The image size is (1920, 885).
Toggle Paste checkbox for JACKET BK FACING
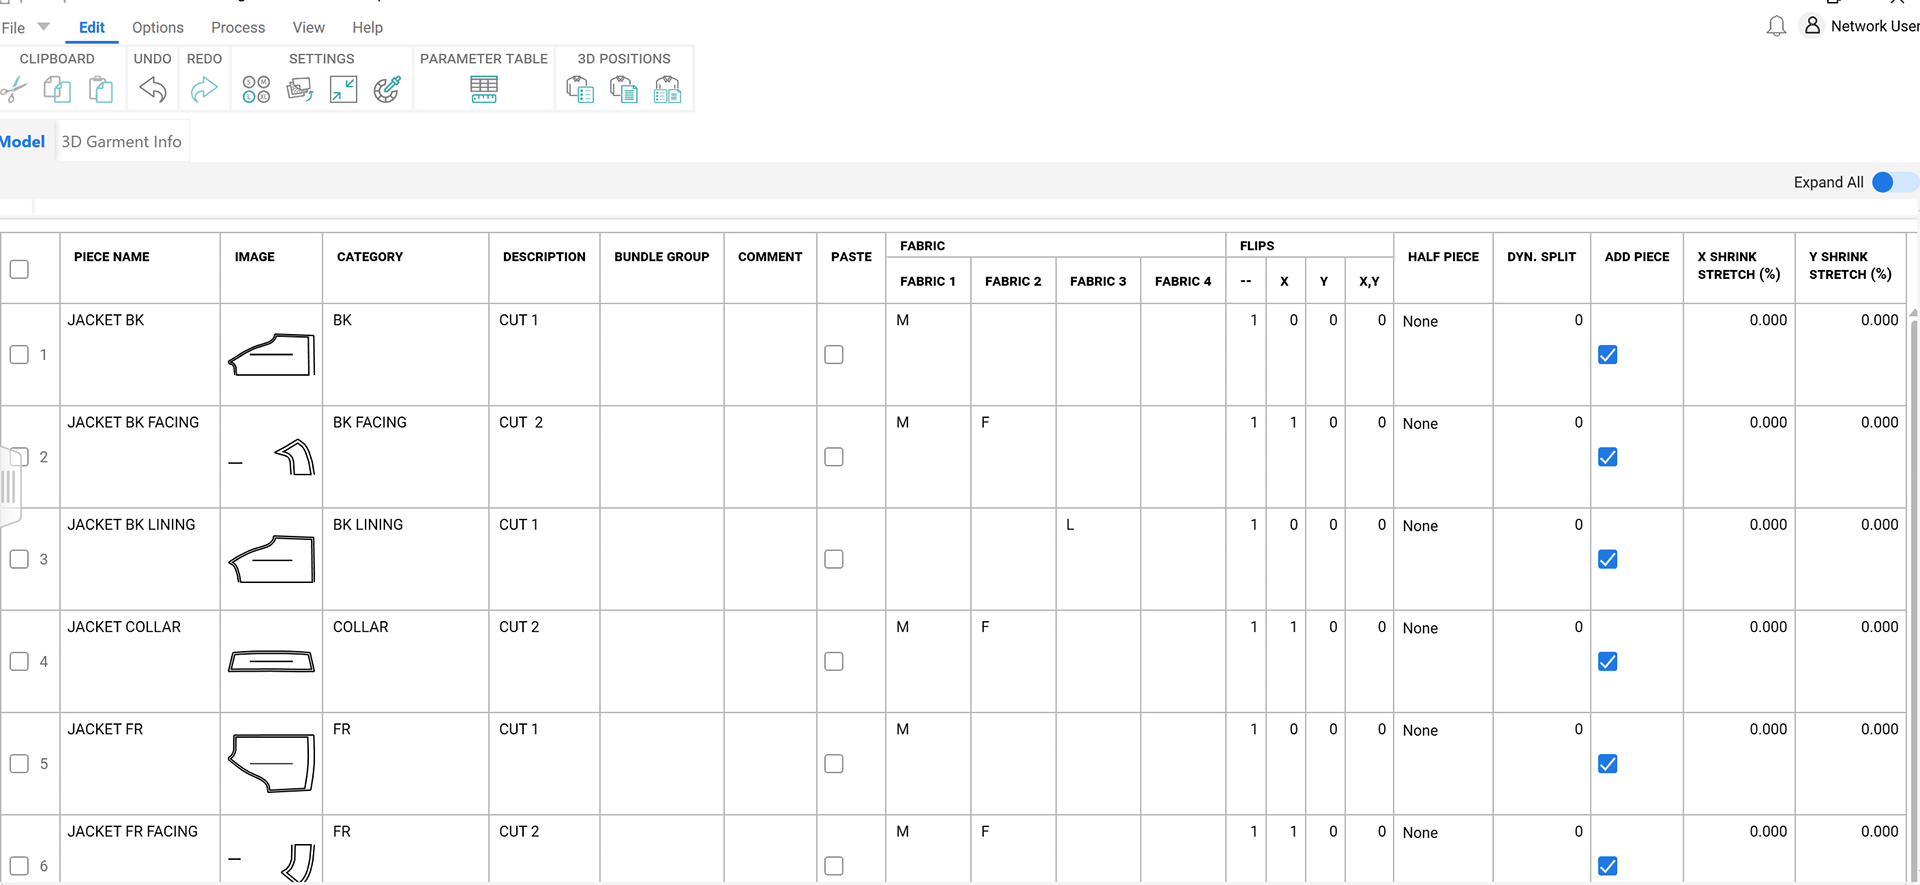coord(834,457)
